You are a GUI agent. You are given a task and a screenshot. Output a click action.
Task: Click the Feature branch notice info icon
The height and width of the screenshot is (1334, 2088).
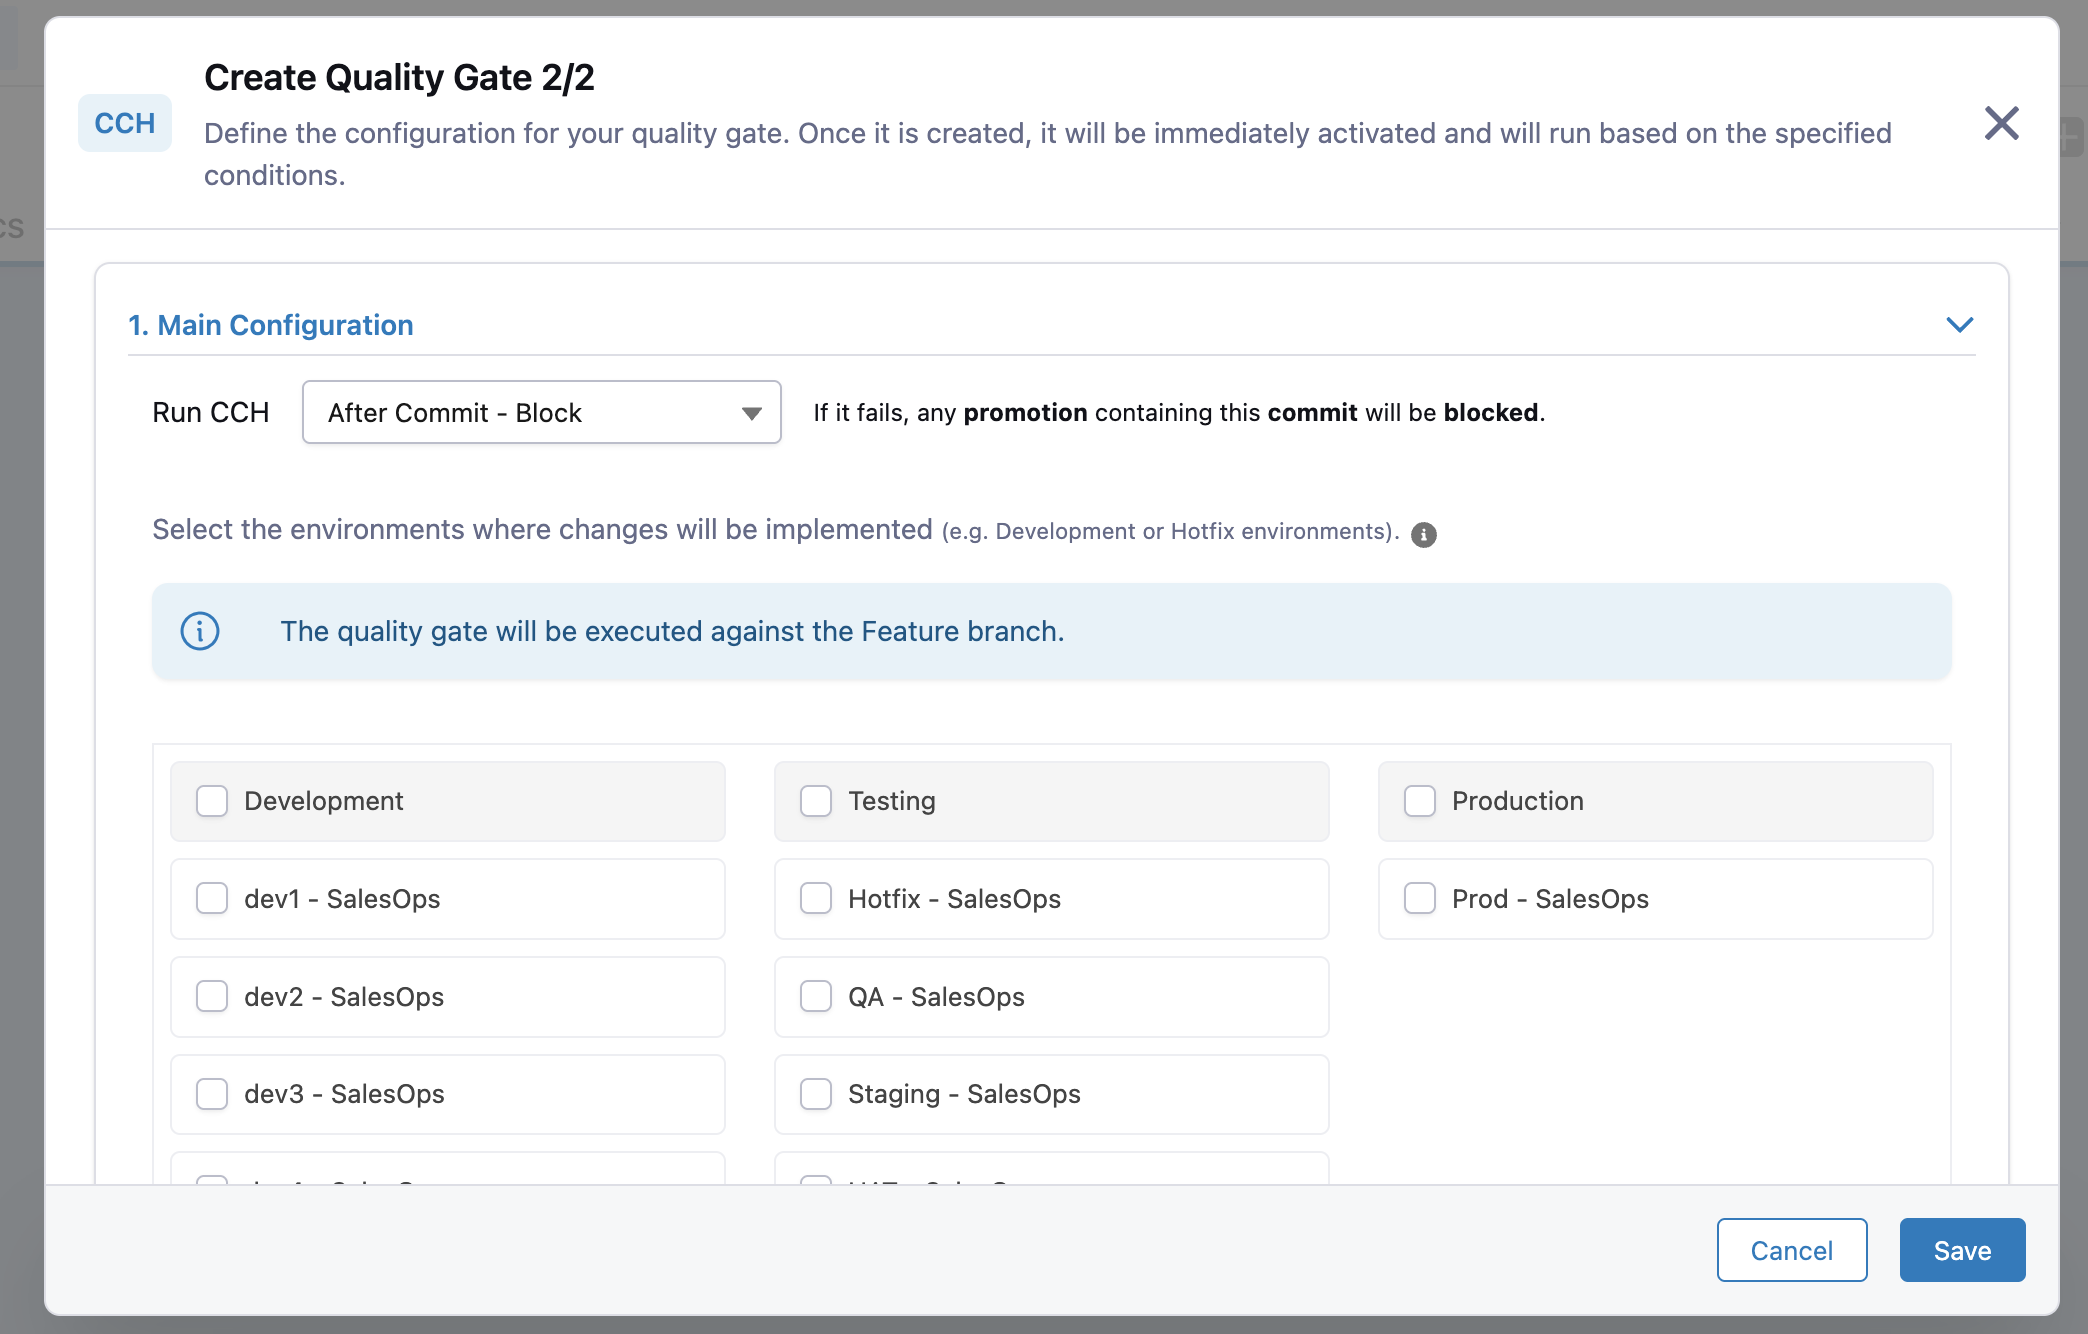[x=200, y=631]
